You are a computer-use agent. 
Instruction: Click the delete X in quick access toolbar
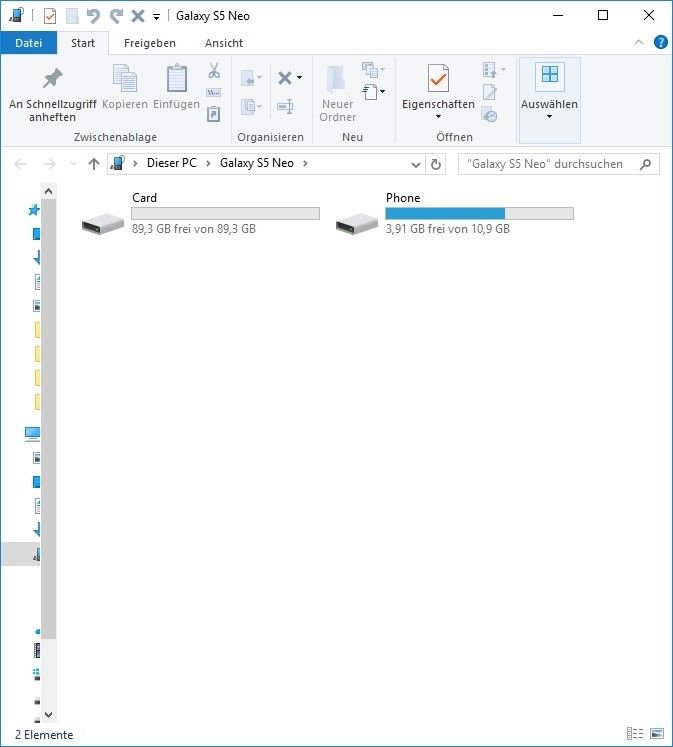pyautogui.click(x=138, y=16)
